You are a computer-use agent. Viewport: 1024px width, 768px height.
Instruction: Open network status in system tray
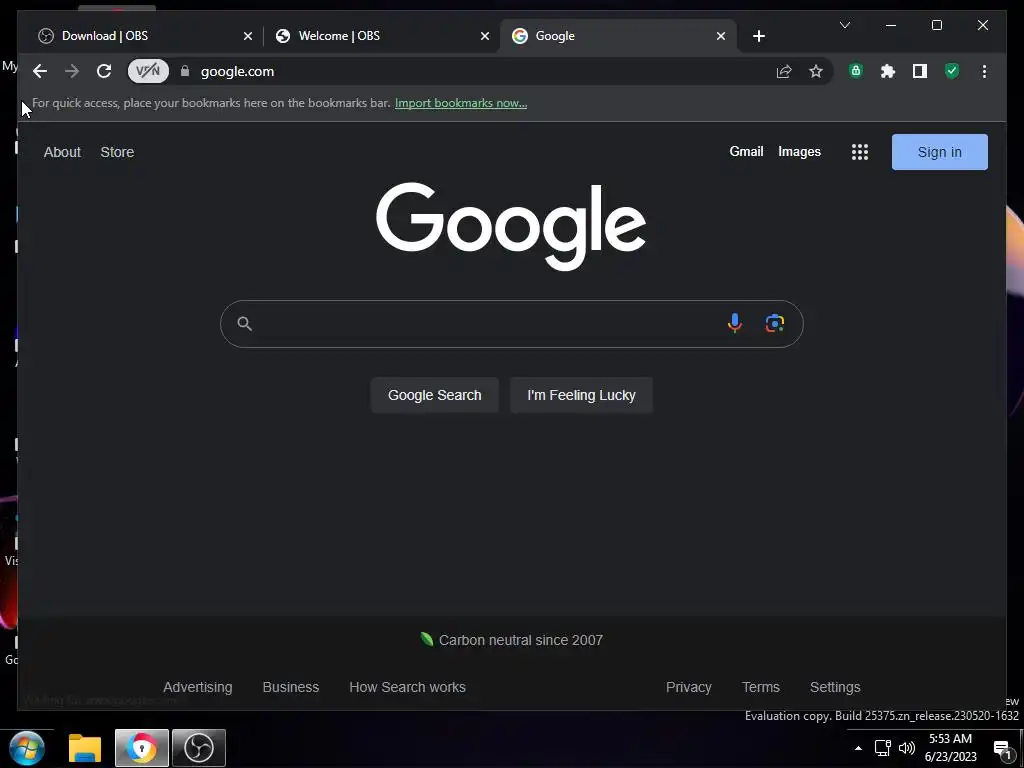click(883, 748)
